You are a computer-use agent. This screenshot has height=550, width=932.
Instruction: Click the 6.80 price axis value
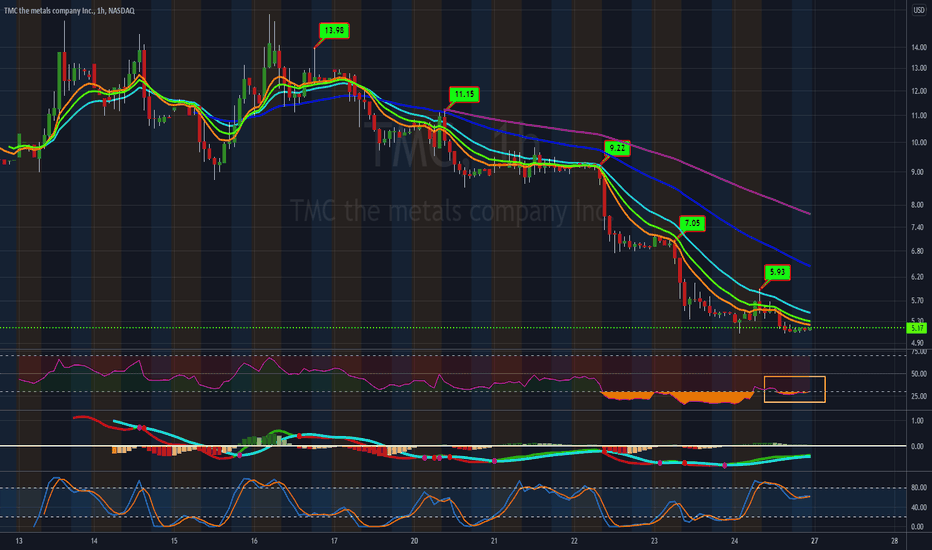point(918,252)
